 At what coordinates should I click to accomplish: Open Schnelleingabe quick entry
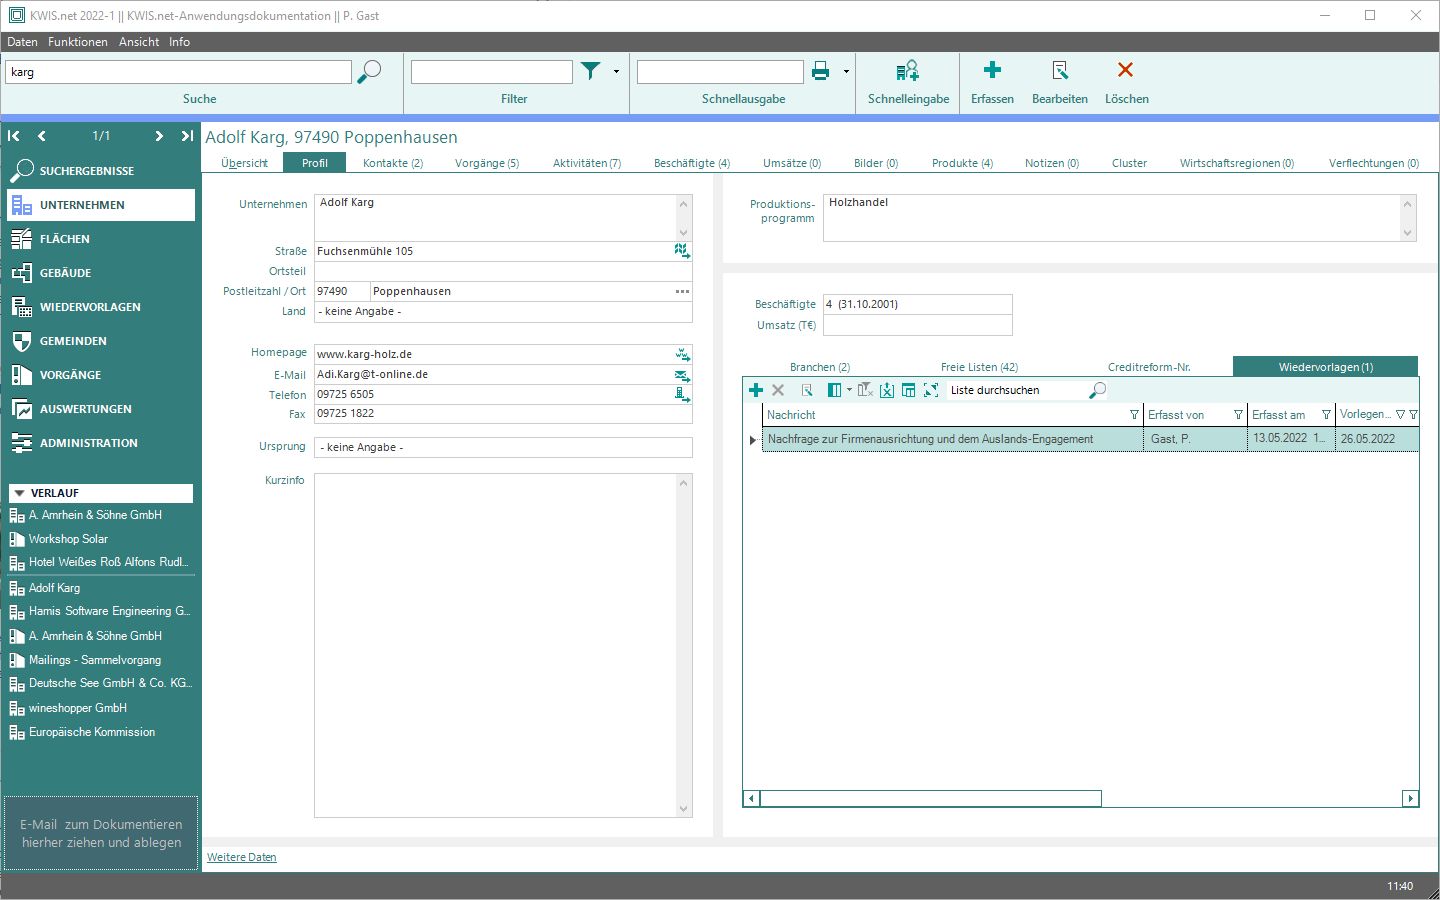pyautogui.click(x=908, y=82)
